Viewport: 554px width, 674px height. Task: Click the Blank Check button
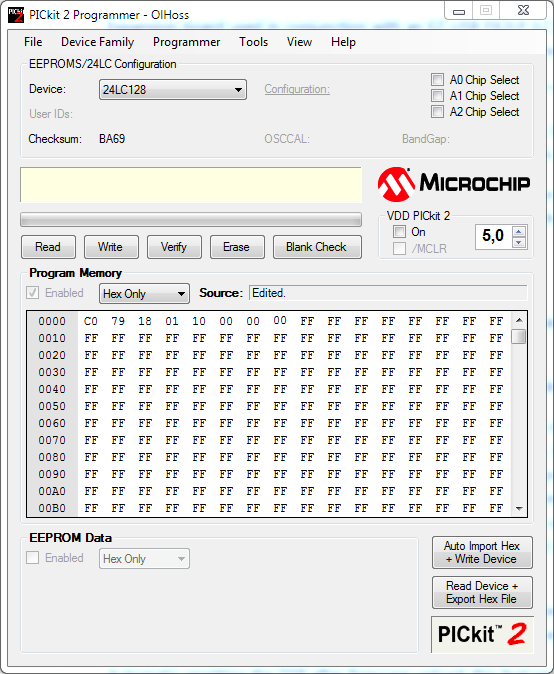coord(317,247)
